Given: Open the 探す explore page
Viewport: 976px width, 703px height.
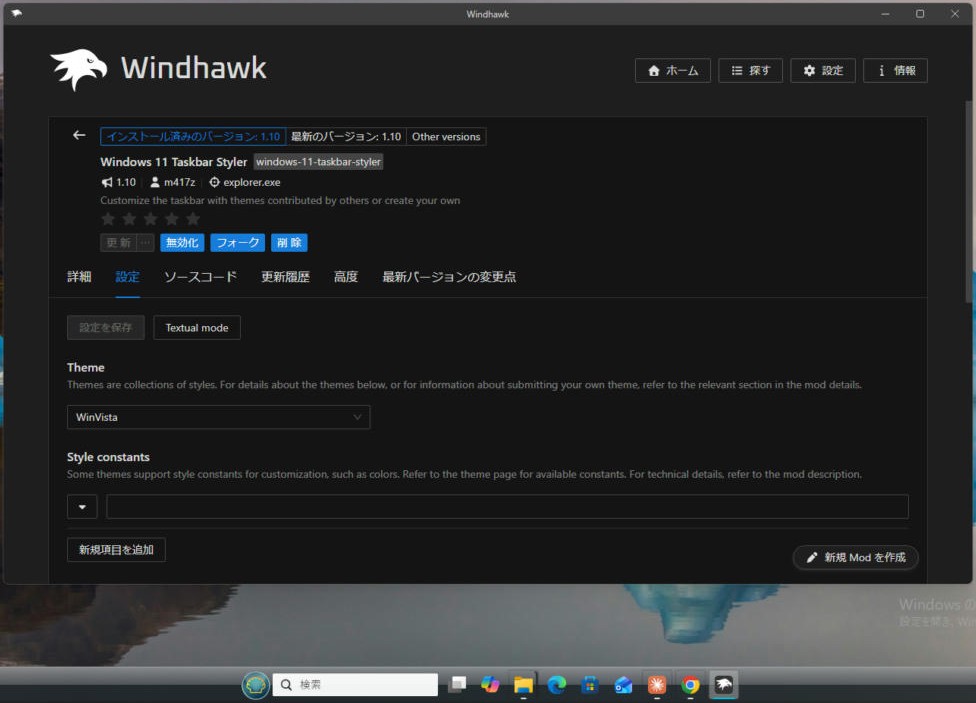Looking at the screenshot, I should point(750,70).
